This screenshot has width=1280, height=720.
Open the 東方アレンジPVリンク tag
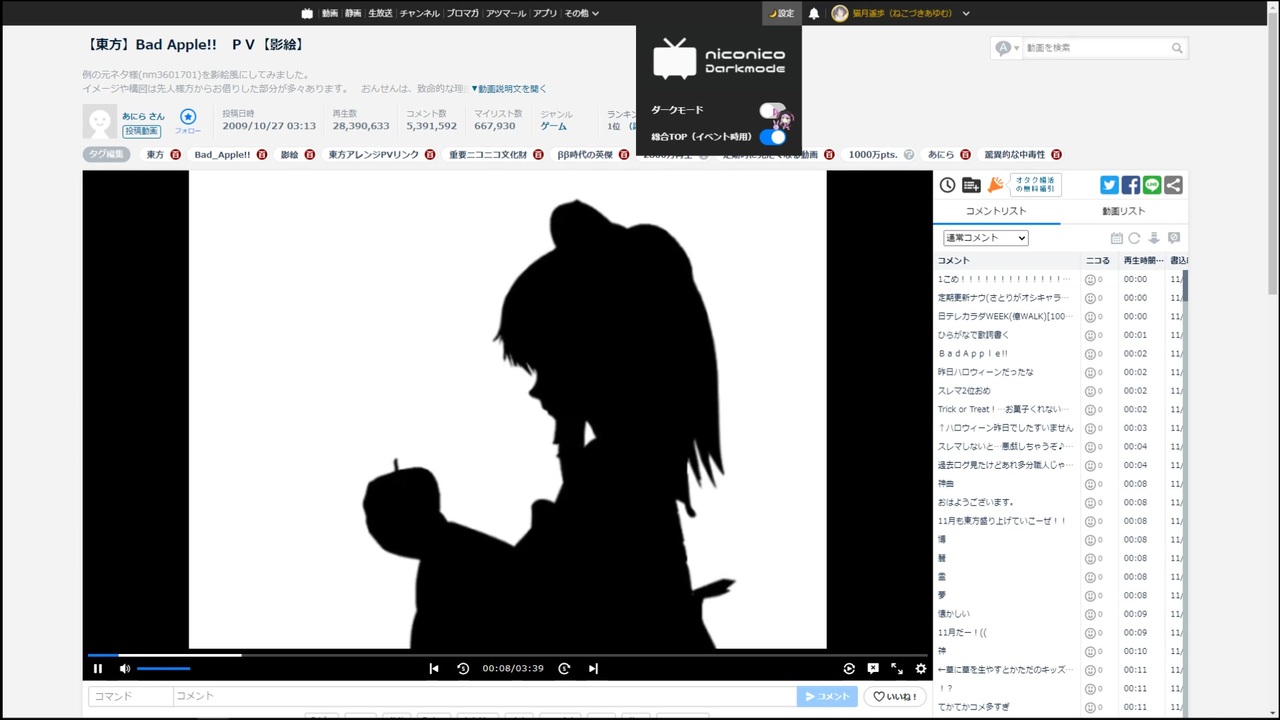(x=374, y=155)
